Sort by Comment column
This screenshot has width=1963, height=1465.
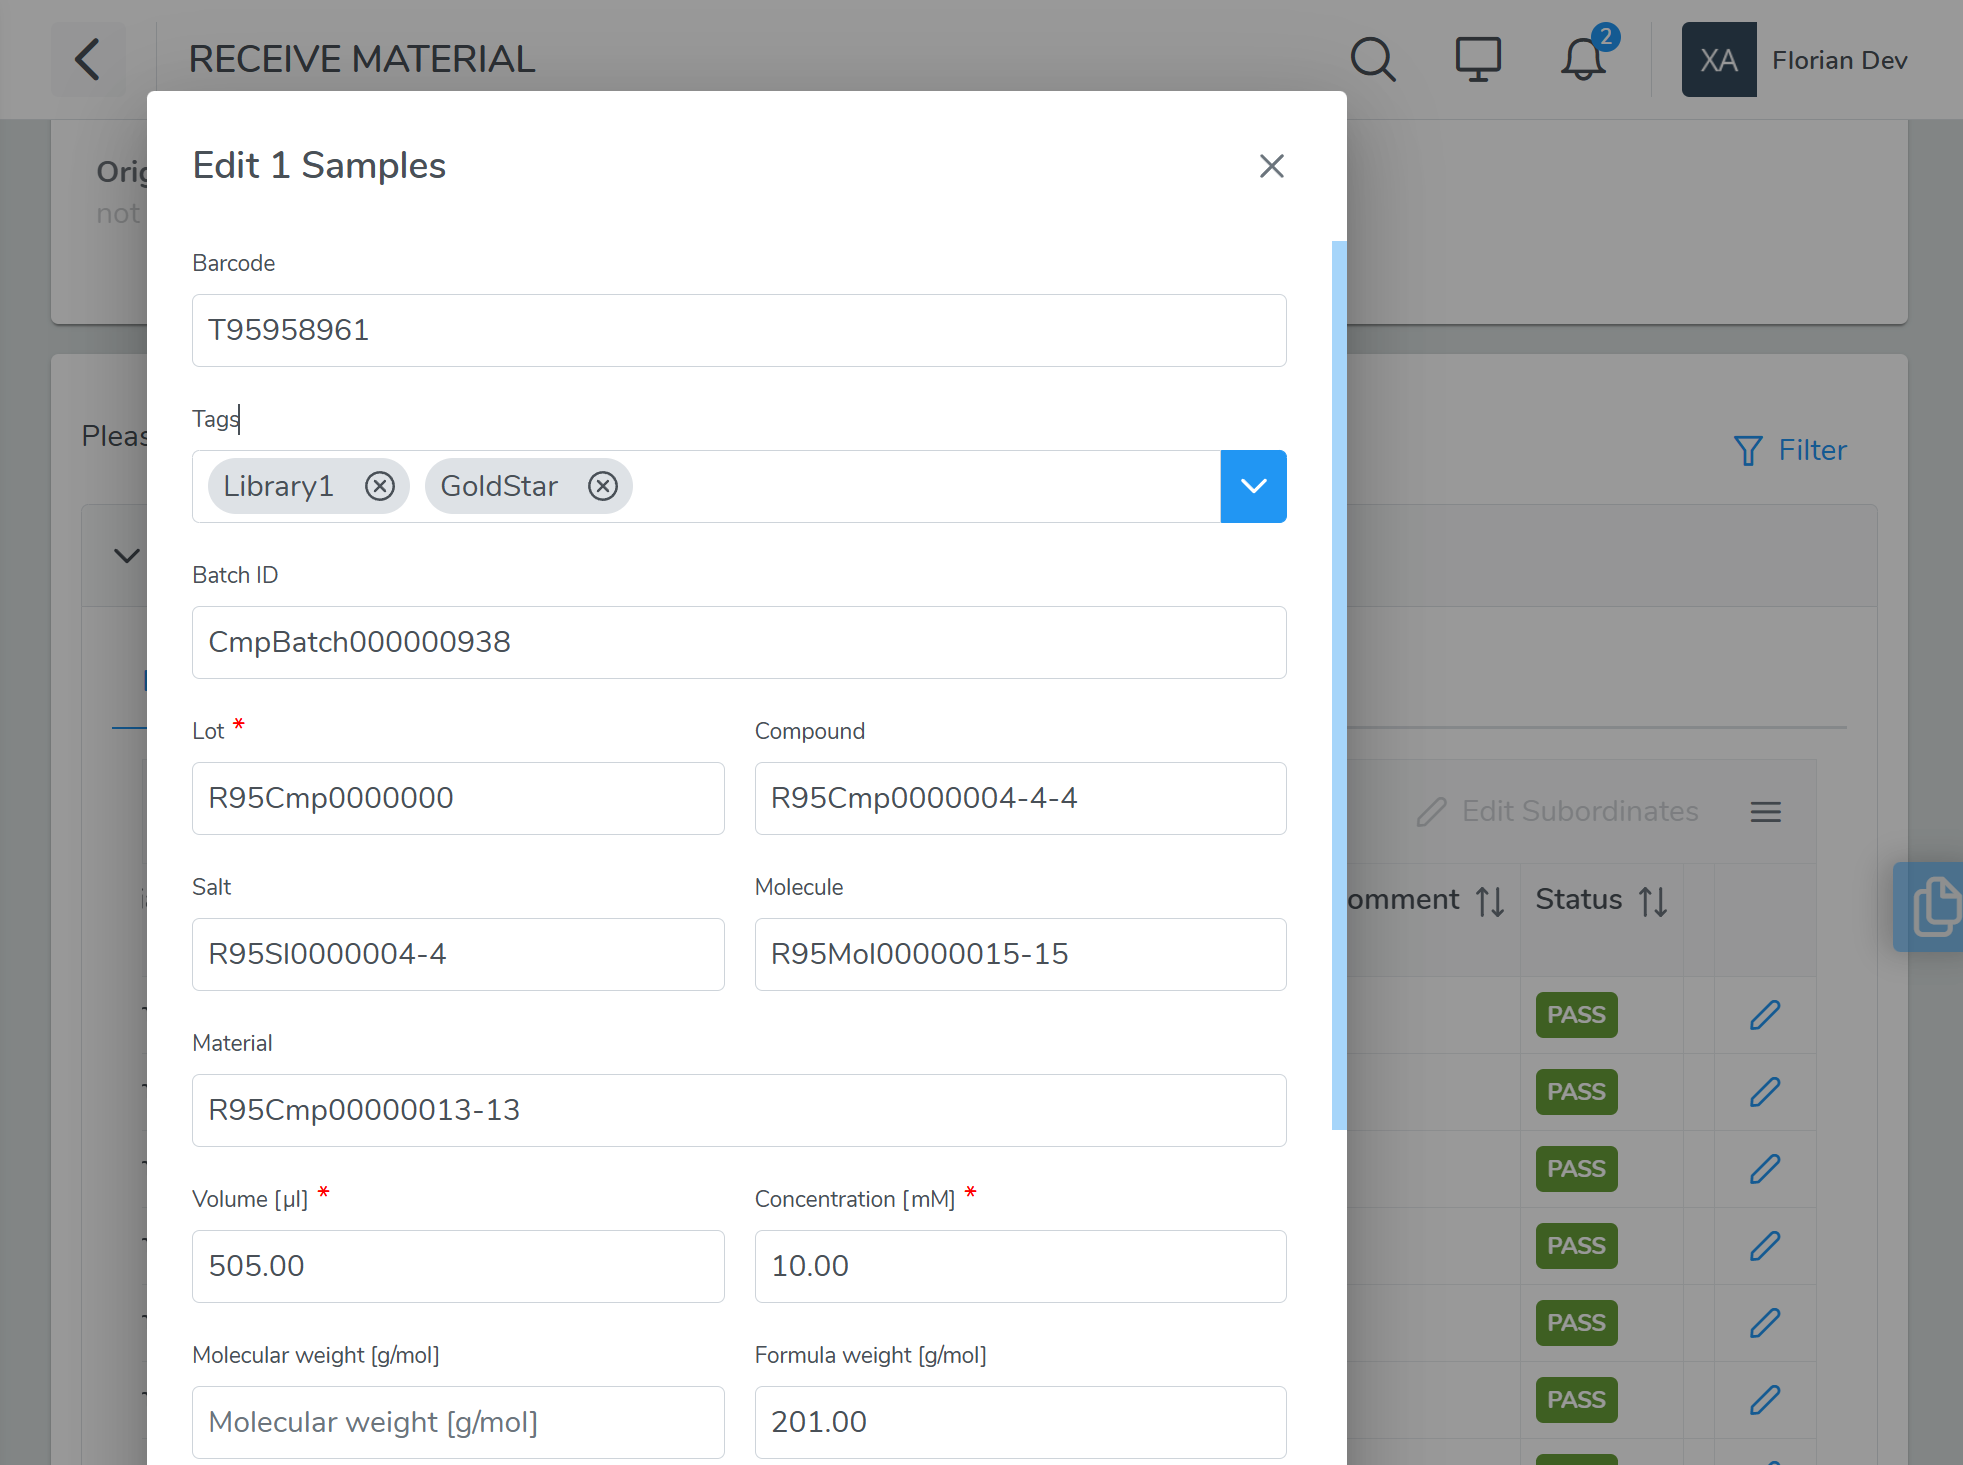(x=1490, y=901)
